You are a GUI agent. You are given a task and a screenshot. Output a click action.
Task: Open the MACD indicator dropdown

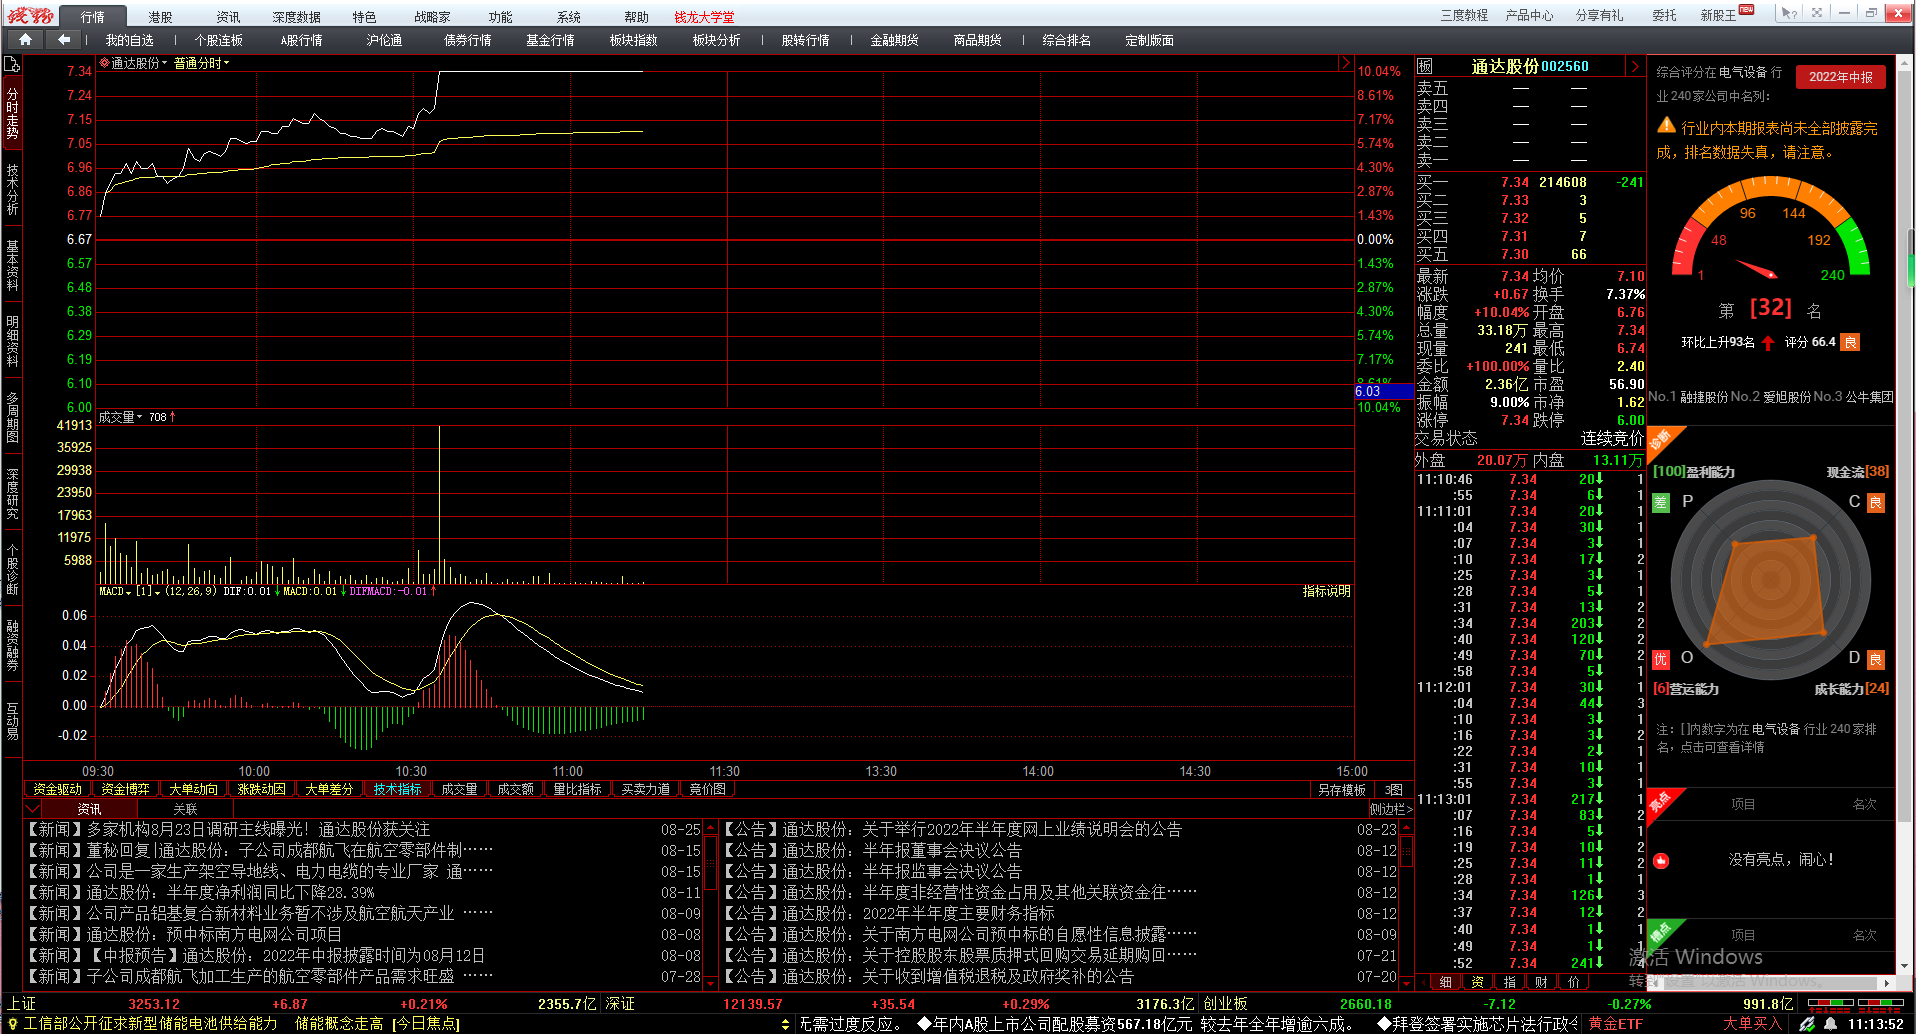click(x=115, y=591)
